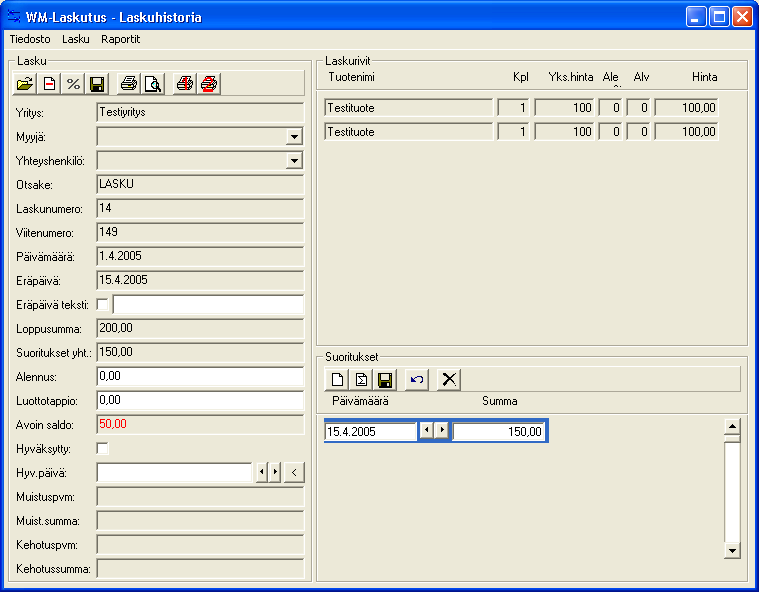759x592 pixels.
Task: Undo payment change with blue arrow
Action: tap(417, 379)
